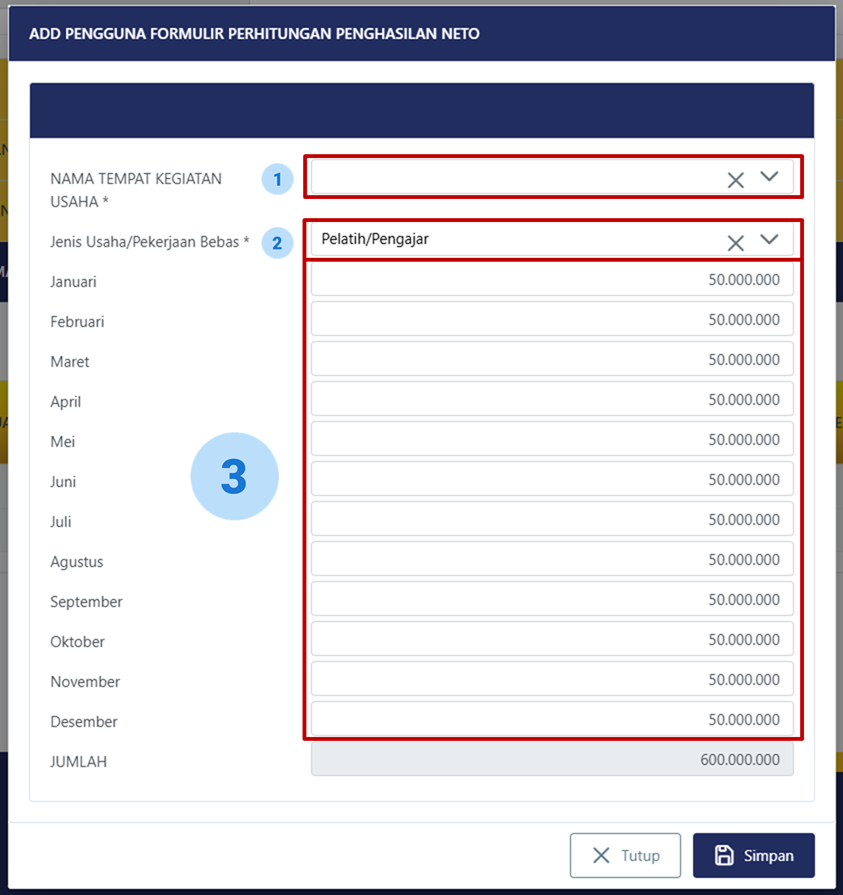
Task: Select the Maret amount input
Action: [x=552, y=360]
